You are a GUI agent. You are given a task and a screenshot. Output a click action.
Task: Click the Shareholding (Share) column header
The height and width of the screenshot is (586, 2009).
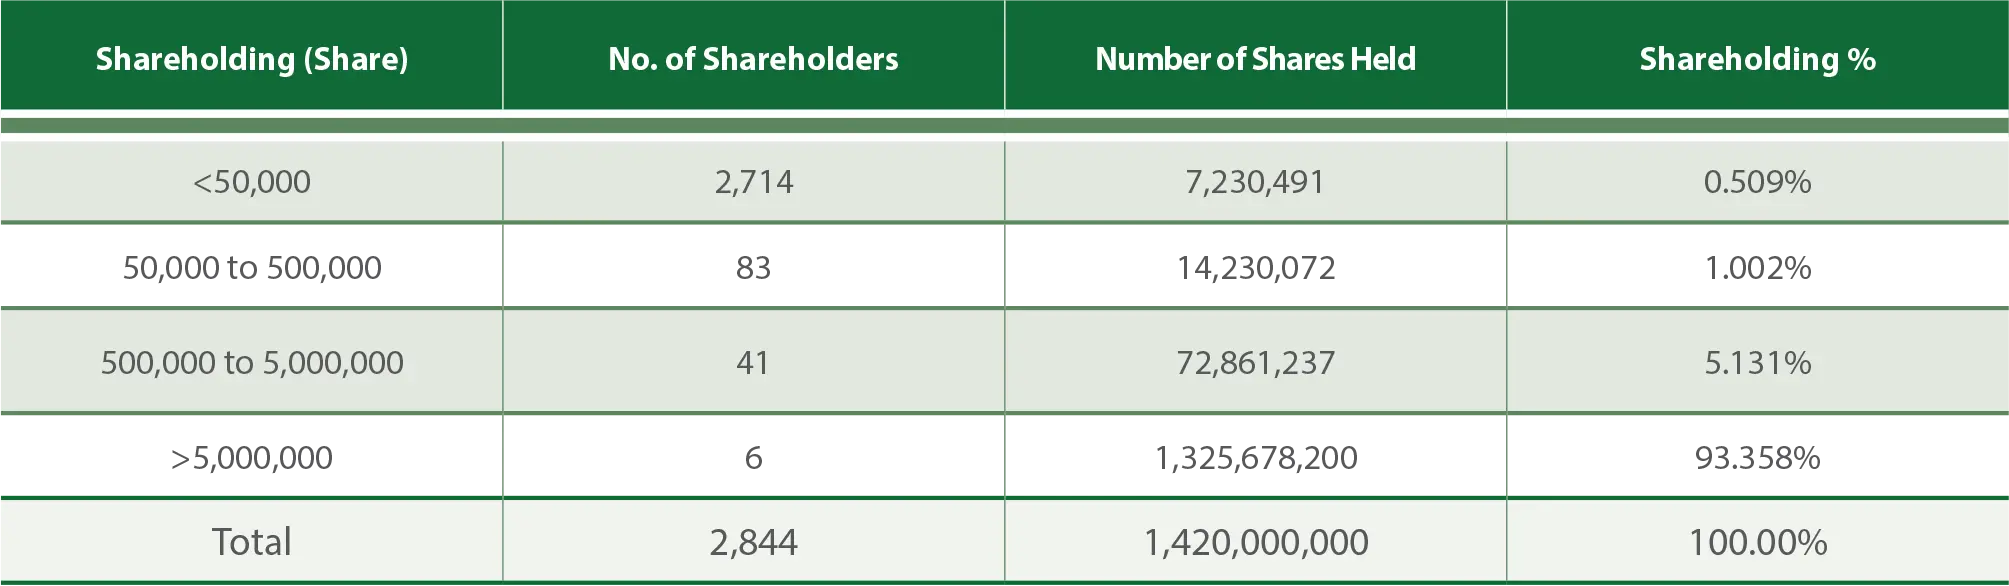coord(252,59)
